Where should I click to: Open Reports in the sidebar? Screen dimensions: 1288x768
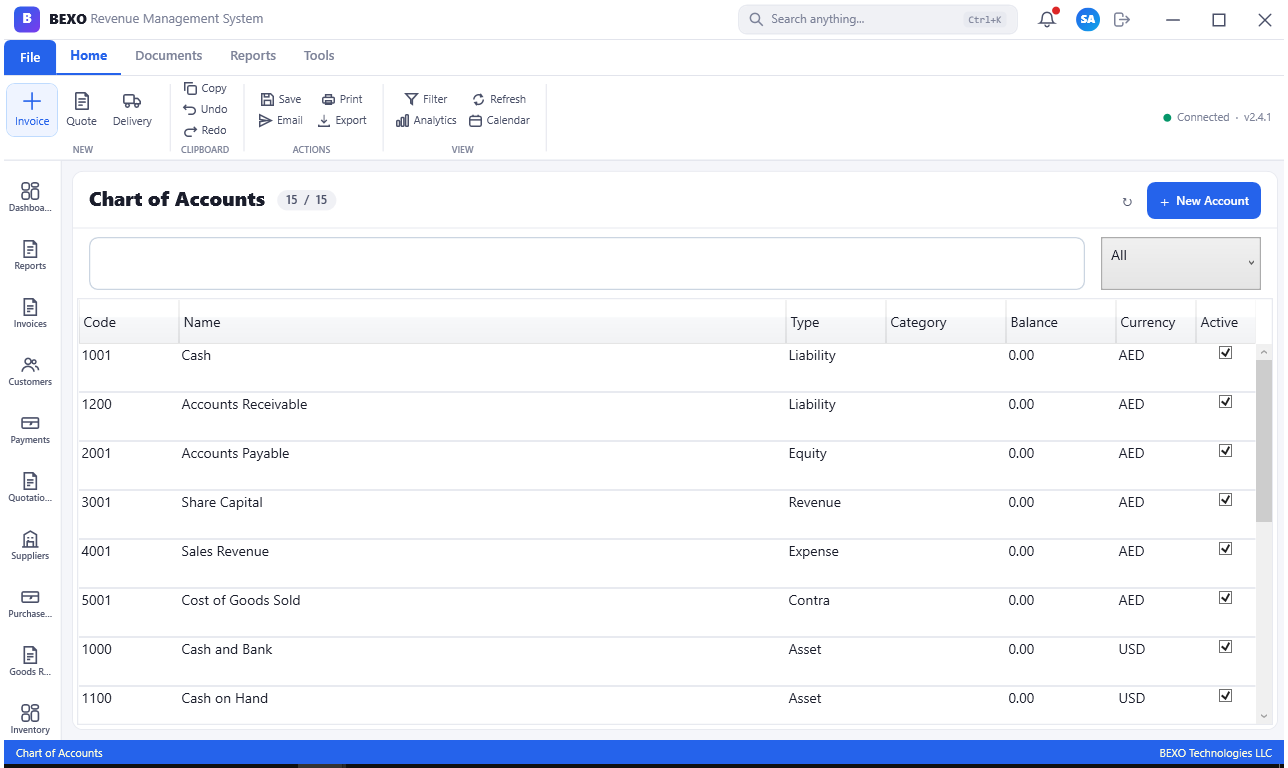(30, 255)
